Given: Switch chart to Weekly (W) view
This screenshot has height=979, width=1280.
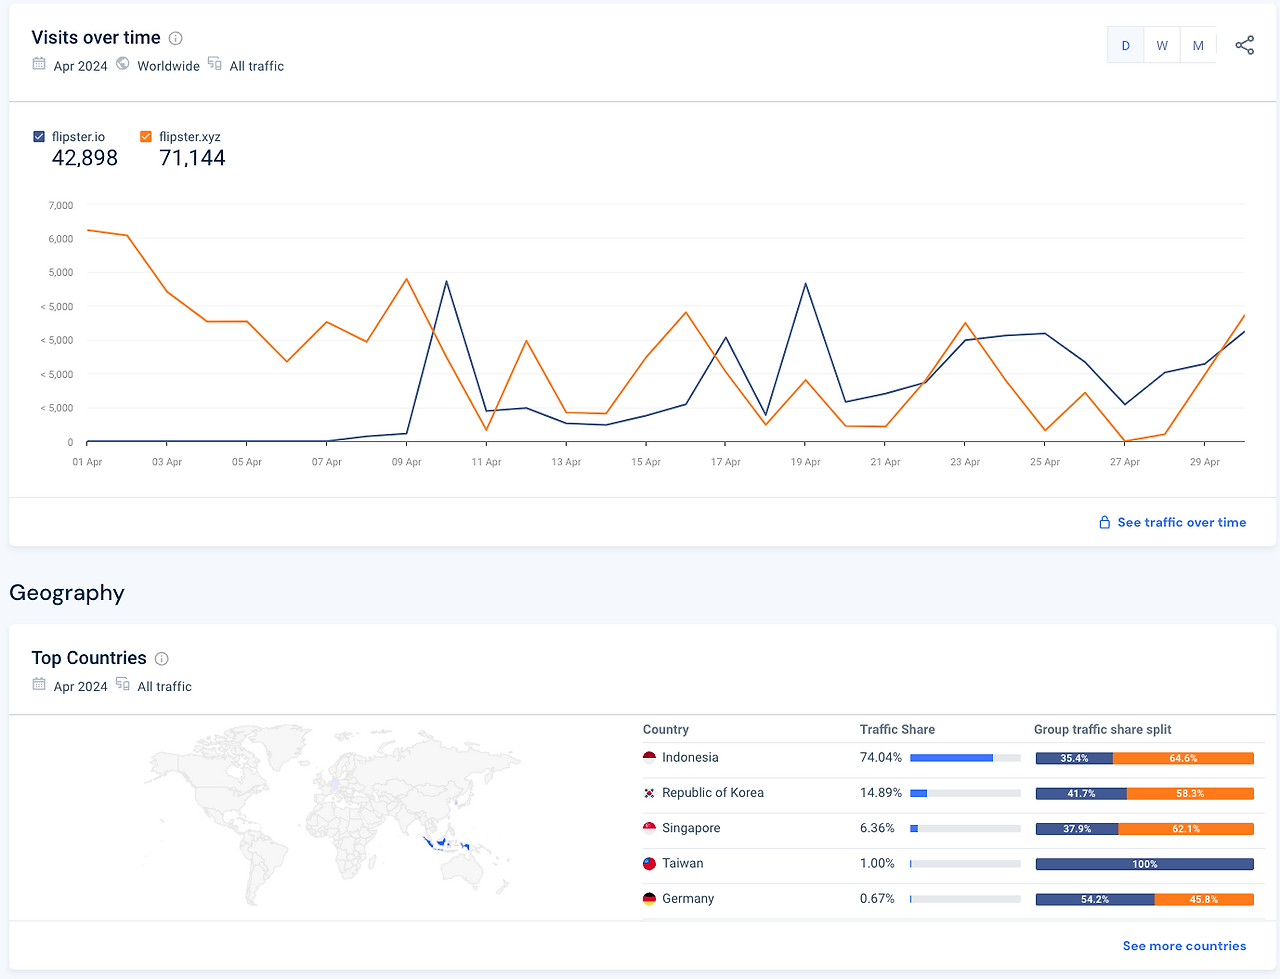Looking at the screenshot, I should tap(1162, 45).
